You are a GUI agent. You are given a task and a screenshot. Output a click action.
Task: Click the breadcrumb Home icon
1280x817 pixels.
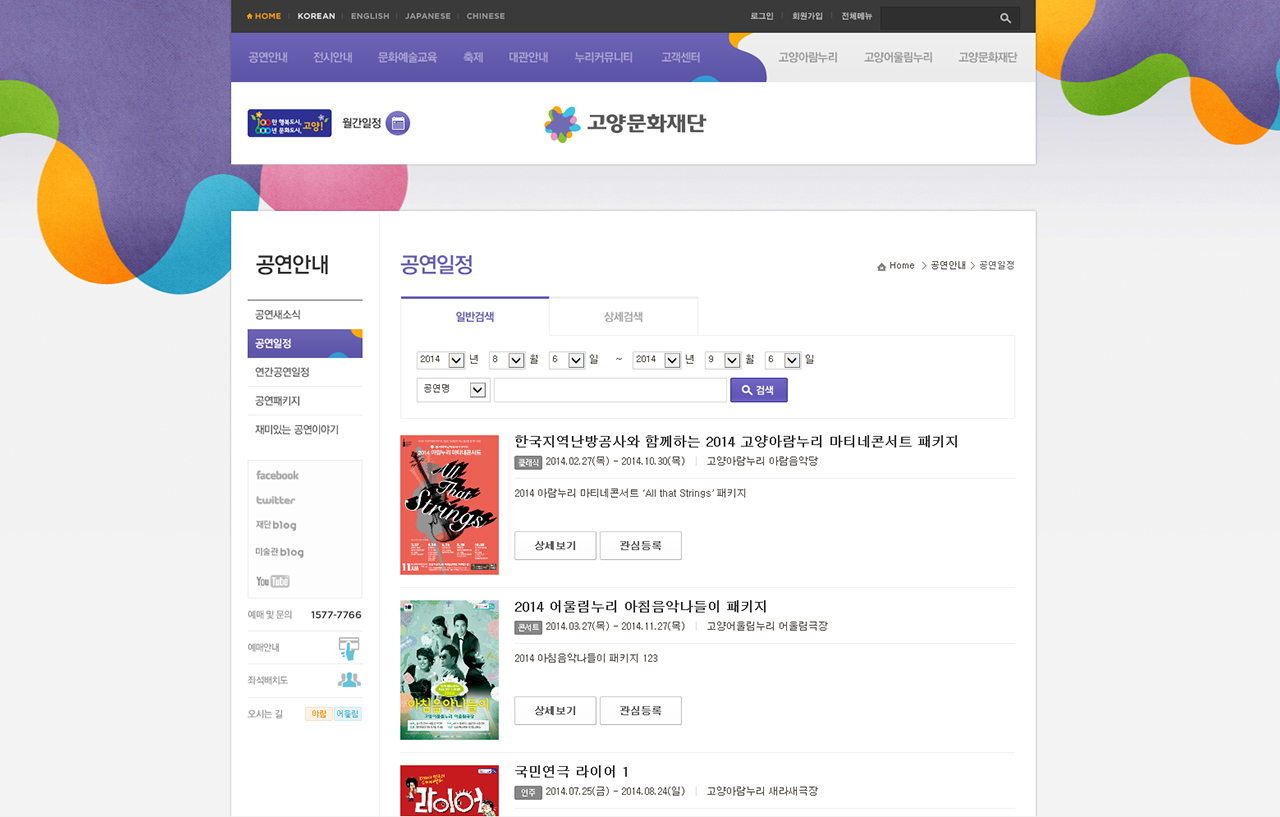881,266
